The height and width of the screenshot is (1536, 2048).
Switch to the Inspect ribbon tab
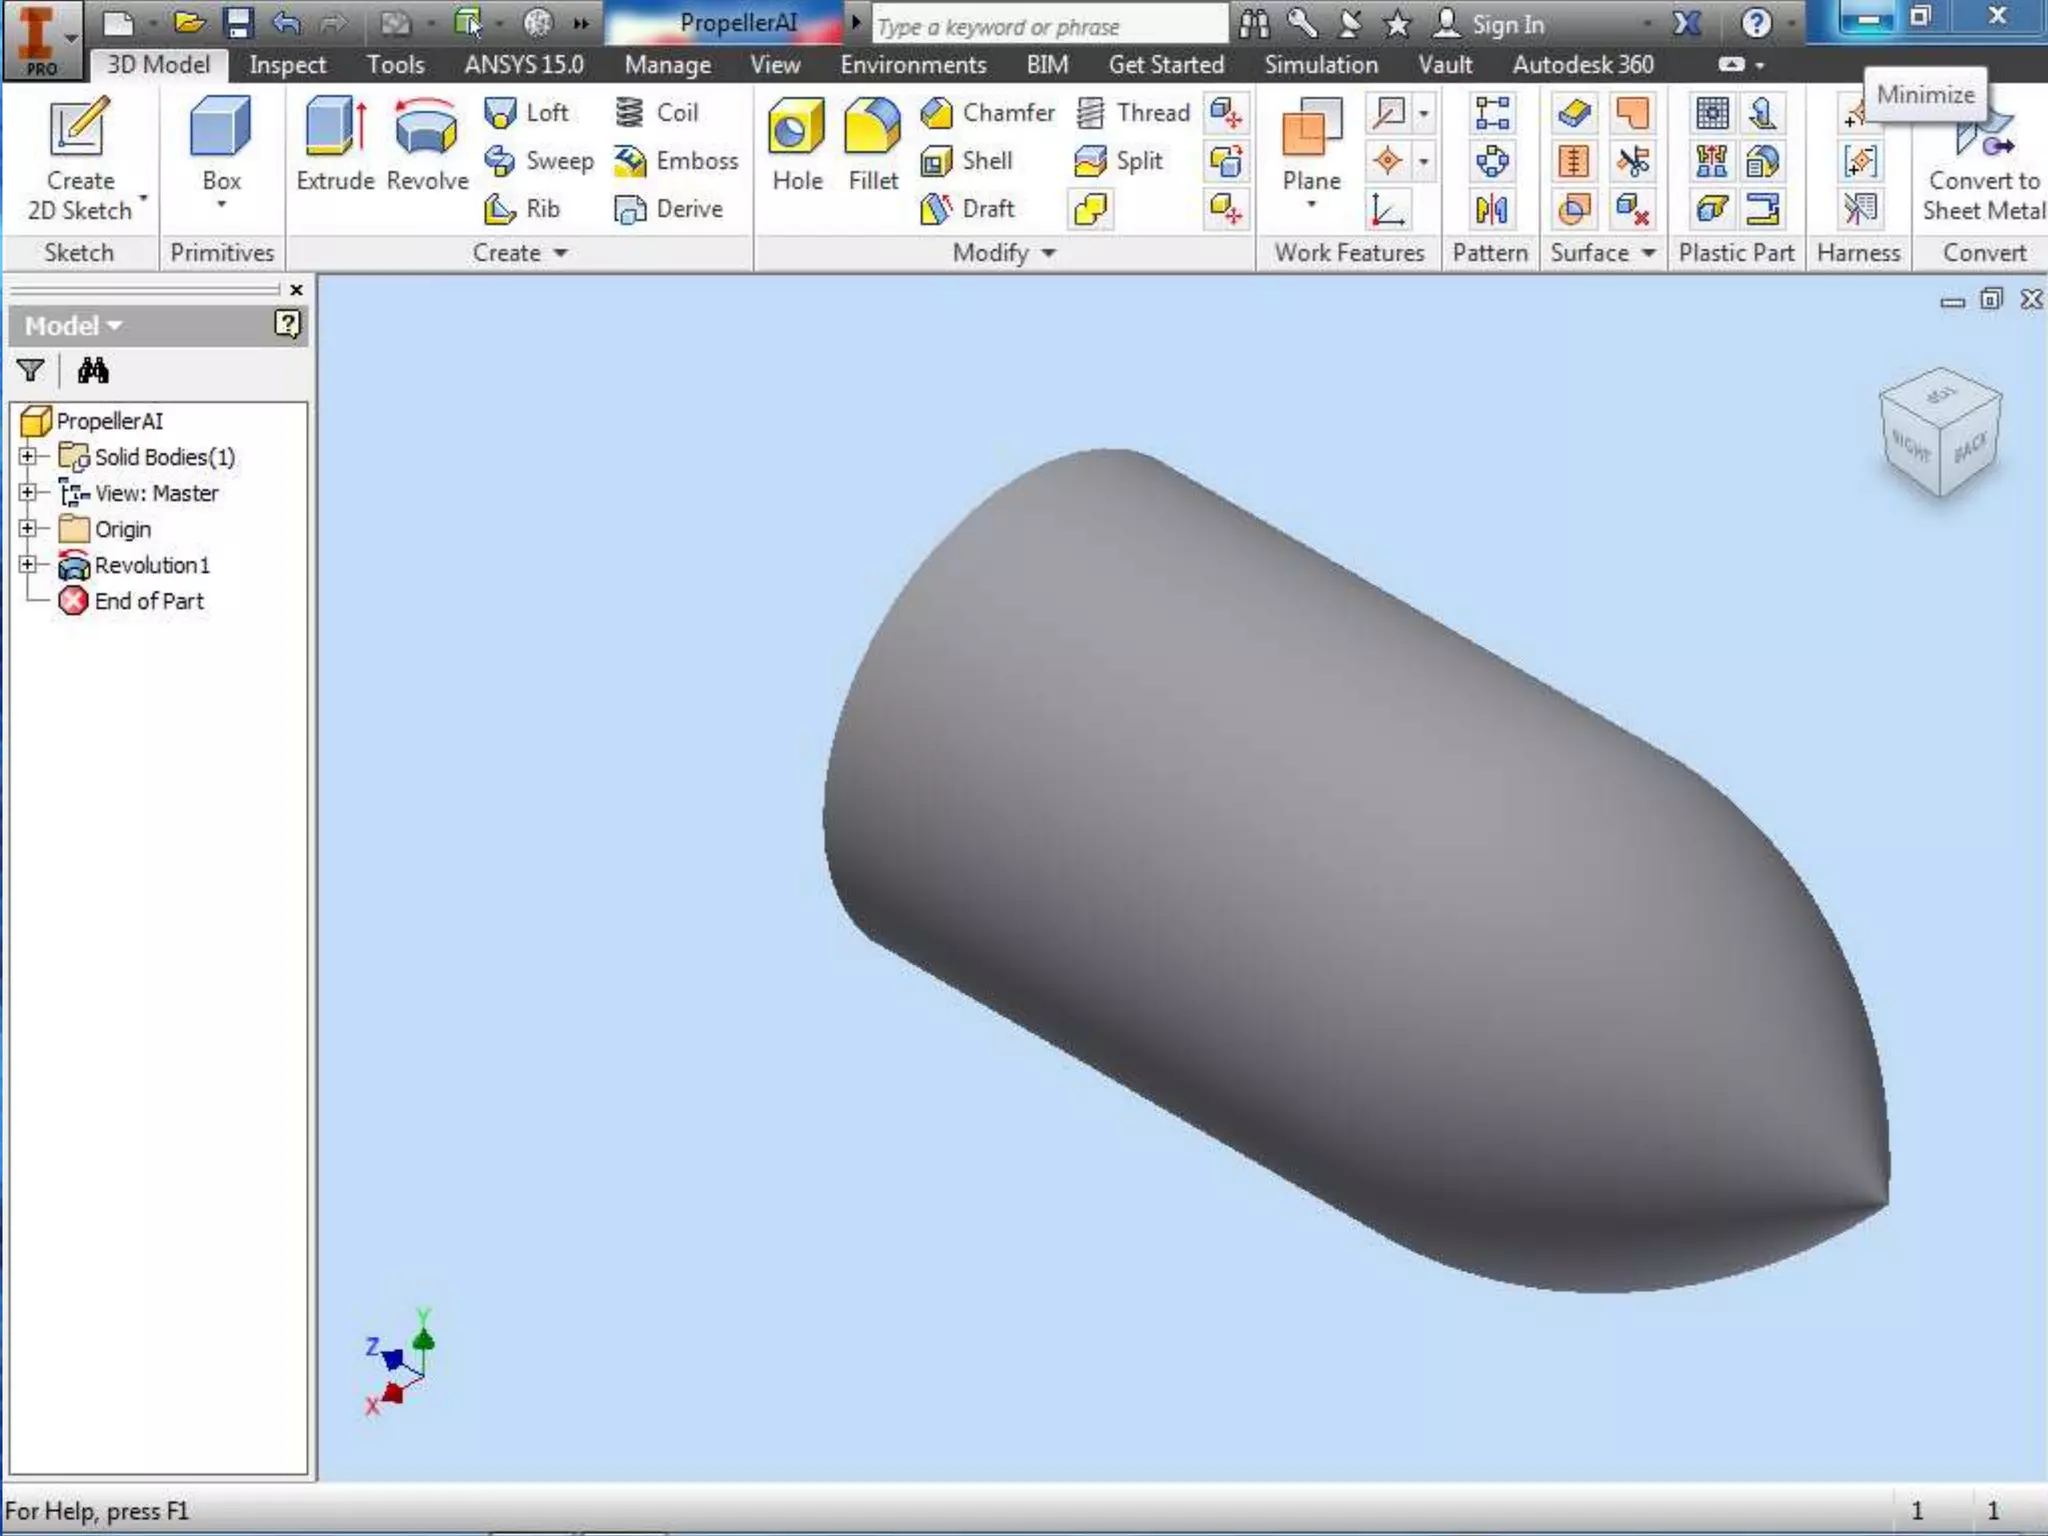coord(287,65)
